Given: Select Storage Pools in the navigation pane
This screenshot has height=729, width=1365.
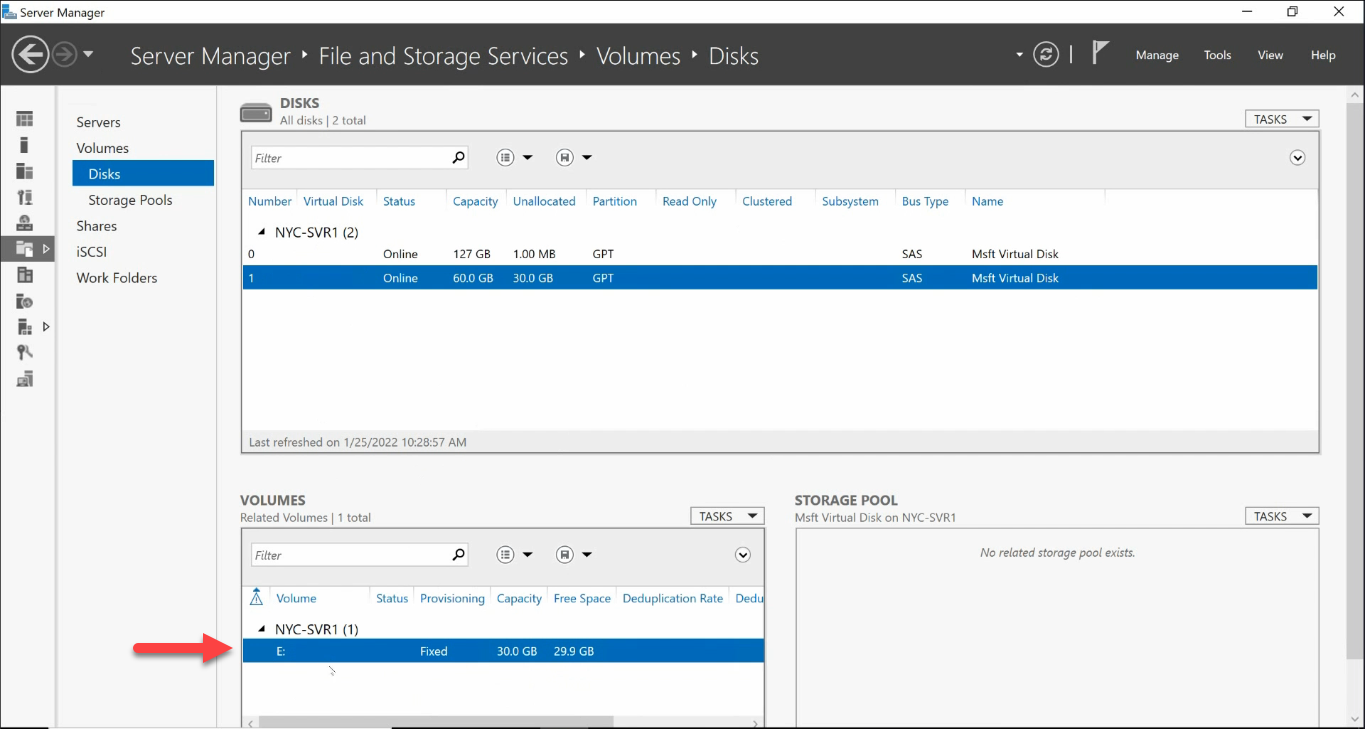Looking at the screenshot, I should coord(130,200).
